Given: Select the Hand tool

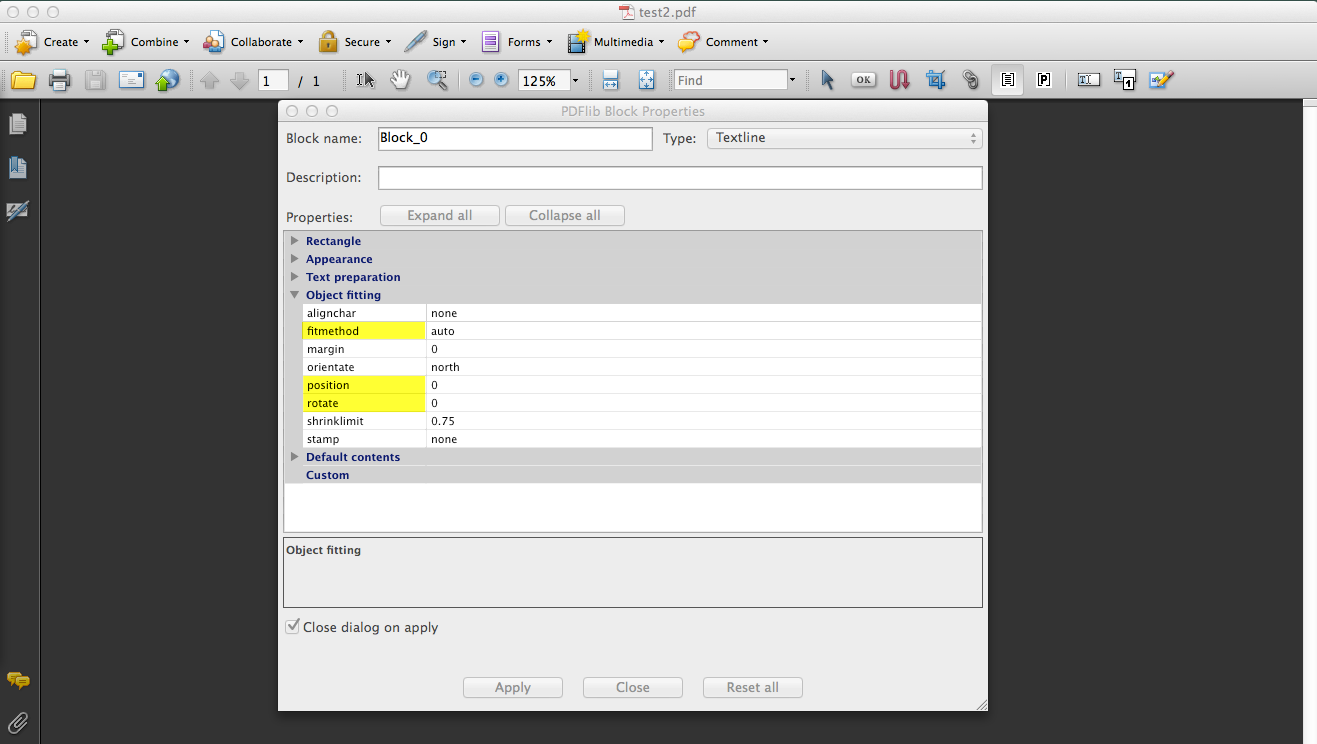Looking at the screenshot, I should (x=399, y=80).
